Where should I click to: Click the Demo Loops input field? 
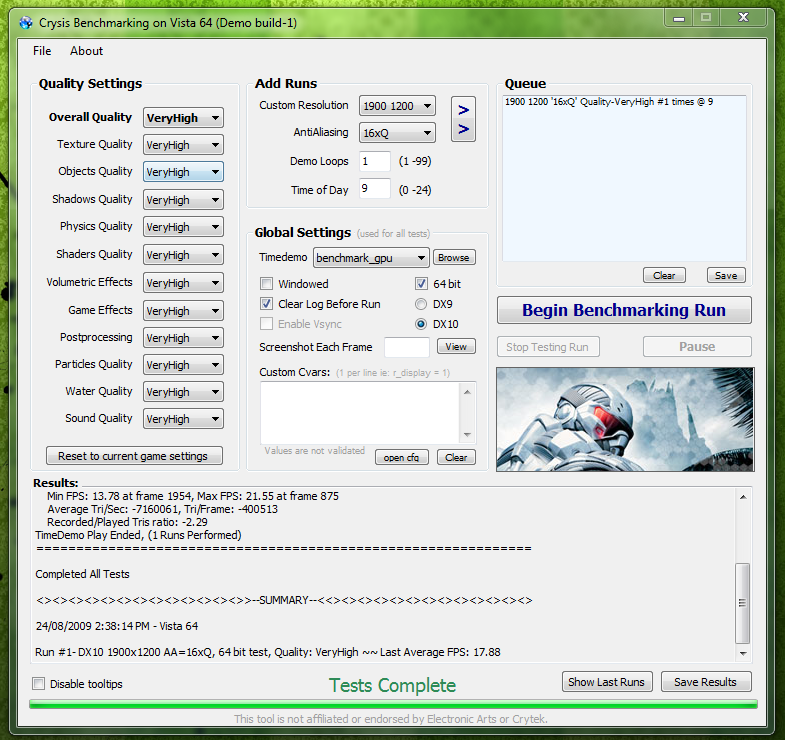pyautogui.click(x=374, y=161)
